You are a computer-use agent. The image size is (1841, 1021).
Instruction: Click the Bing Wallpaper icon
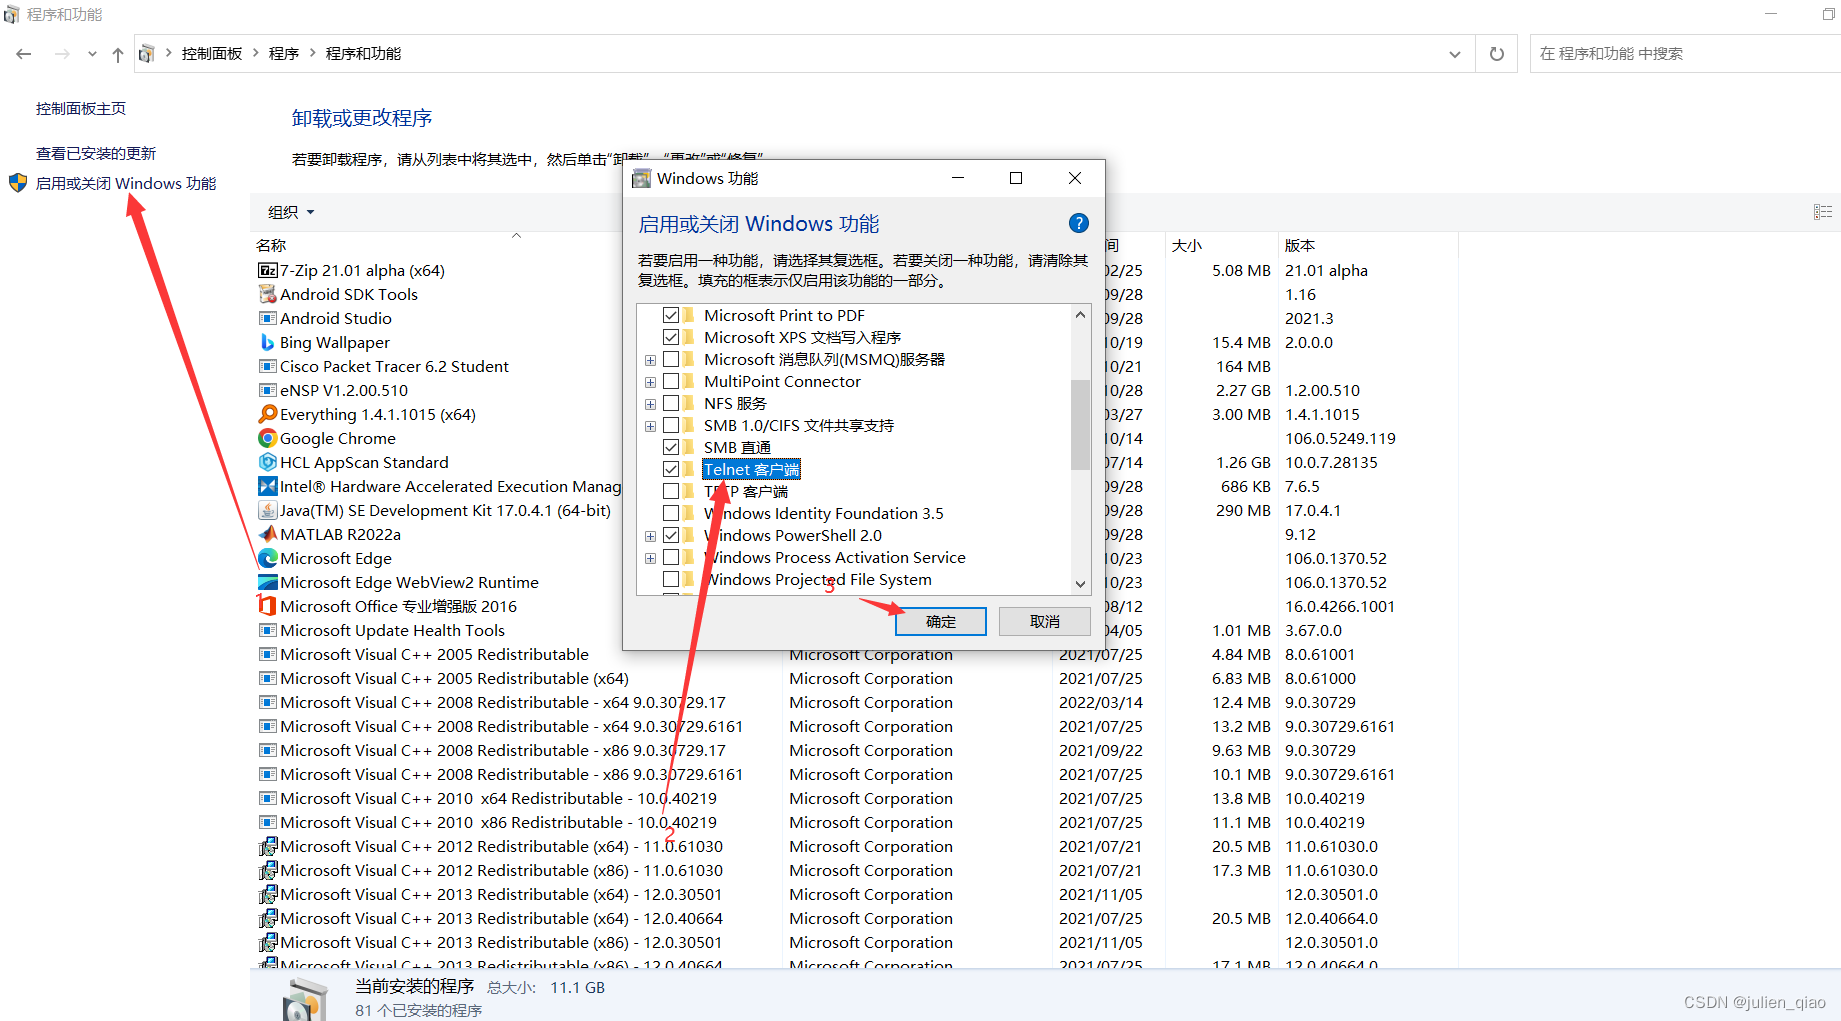pyautogui.click(x=267, y=342)
